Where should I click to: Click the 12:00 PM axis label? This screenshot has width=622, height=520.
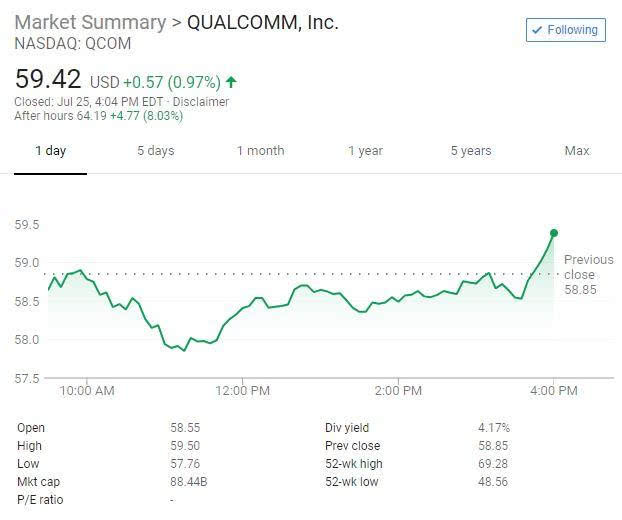click(x=242, y=391)
